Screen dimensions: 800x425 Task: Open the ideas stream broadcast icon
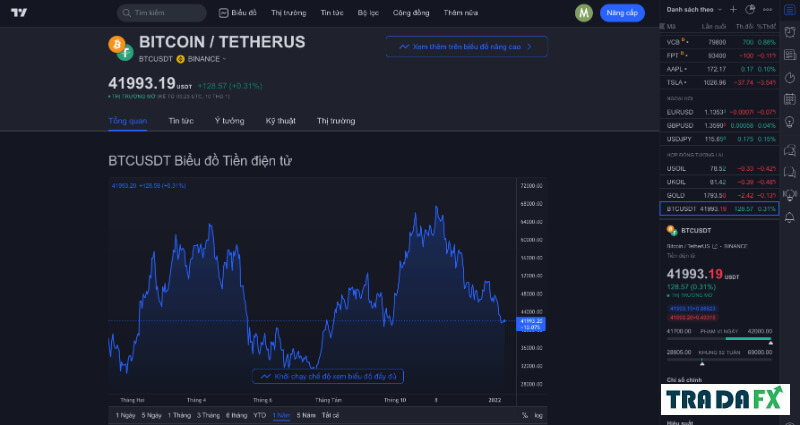(x=789, y=194)
